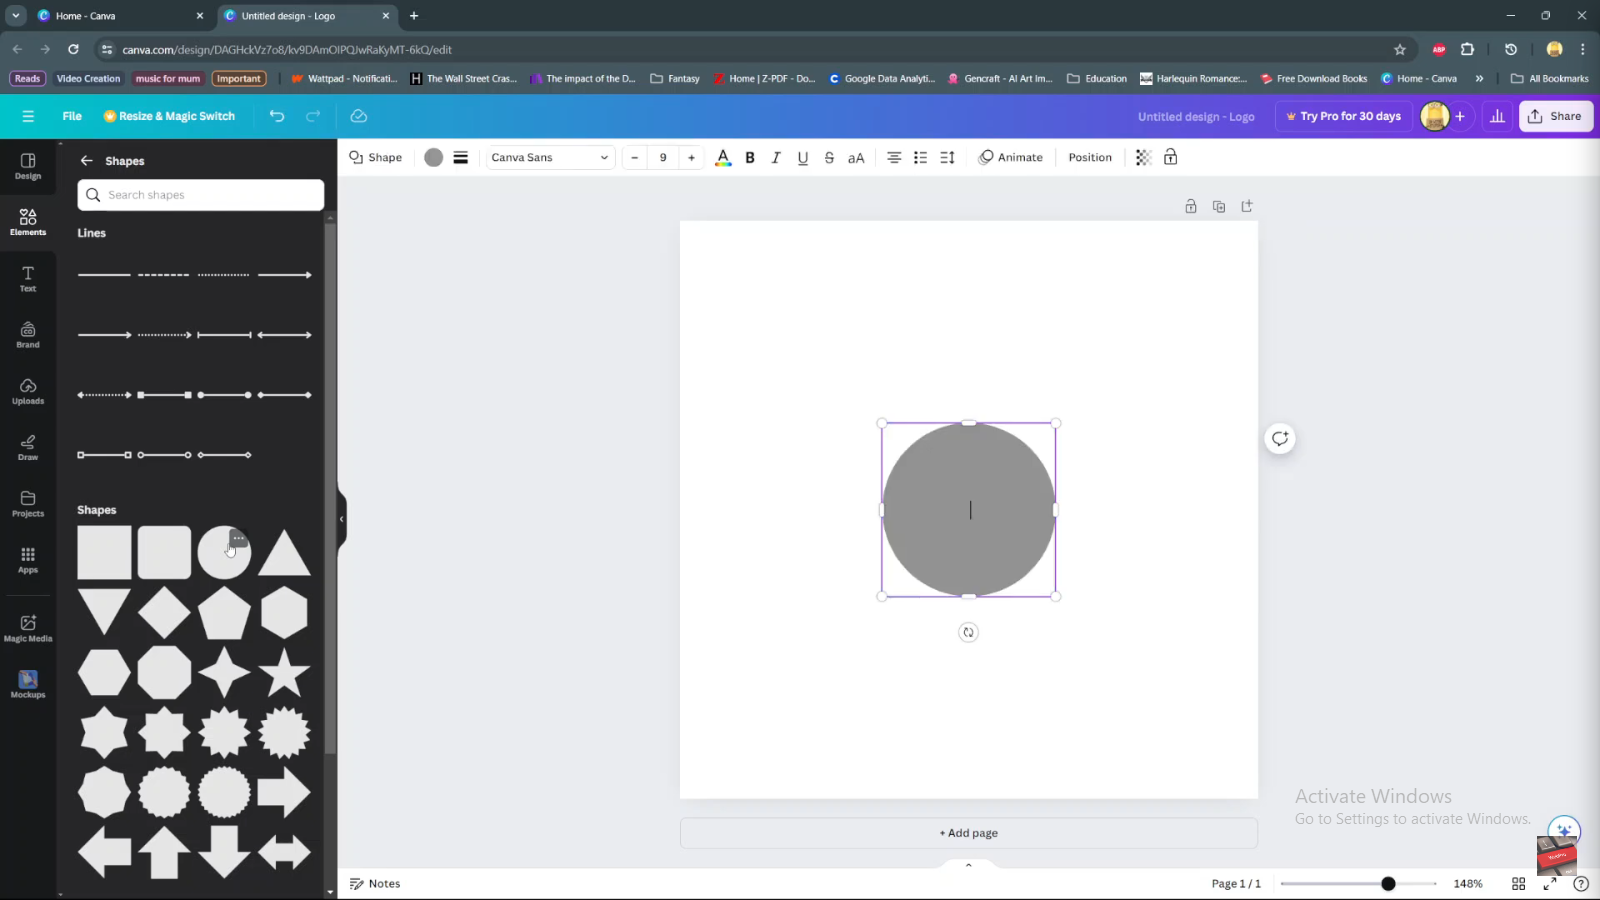Open the Uploads panel in sidebar
This screenshot has width=1600, height=900.
click(28, 391)
